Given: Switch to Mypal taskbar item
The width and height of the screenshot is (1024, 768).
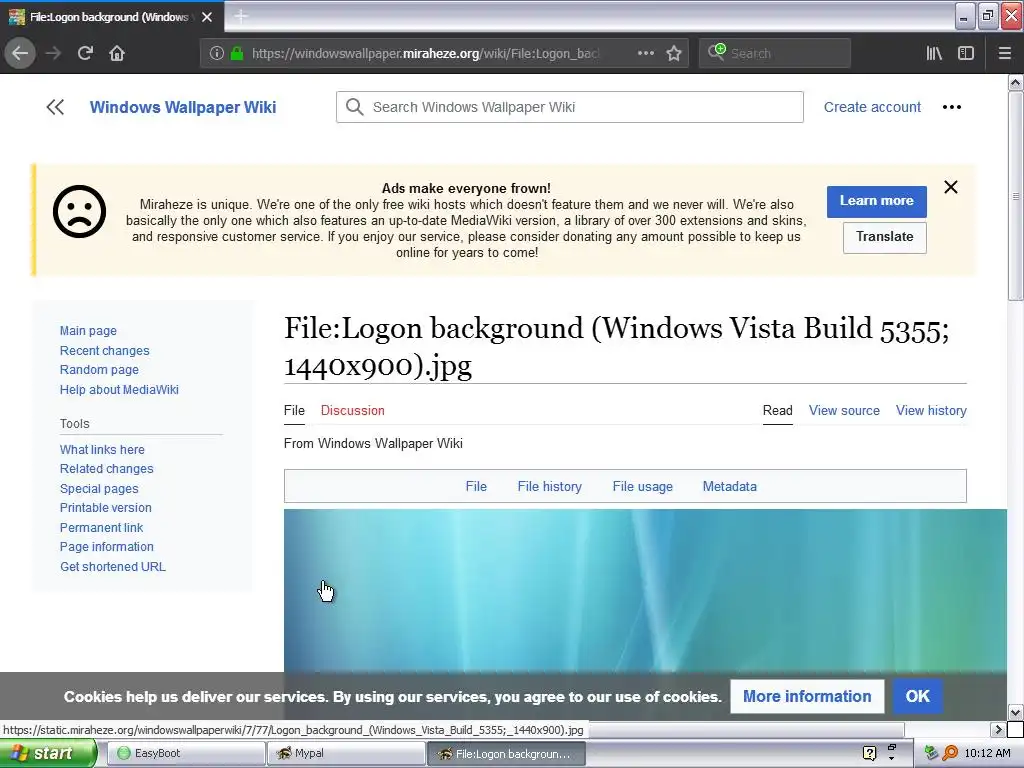Looking at the screenshot, I should point(345,754).
